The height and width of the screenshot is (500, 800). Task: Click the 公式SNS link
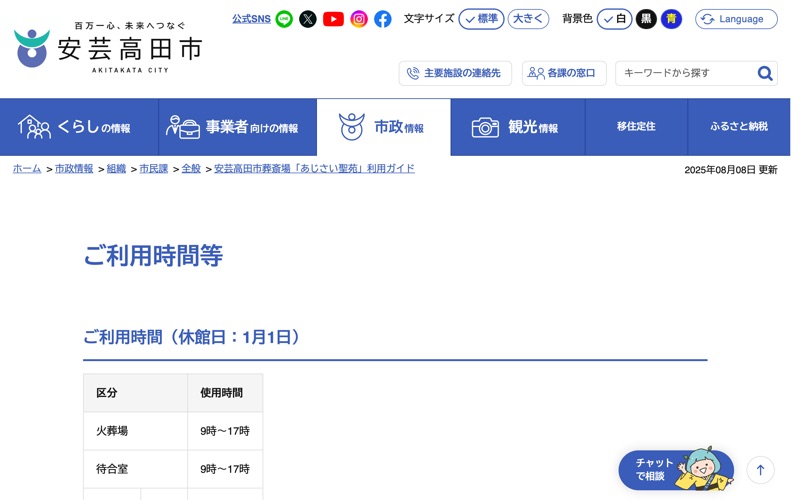tap(252, 19)
